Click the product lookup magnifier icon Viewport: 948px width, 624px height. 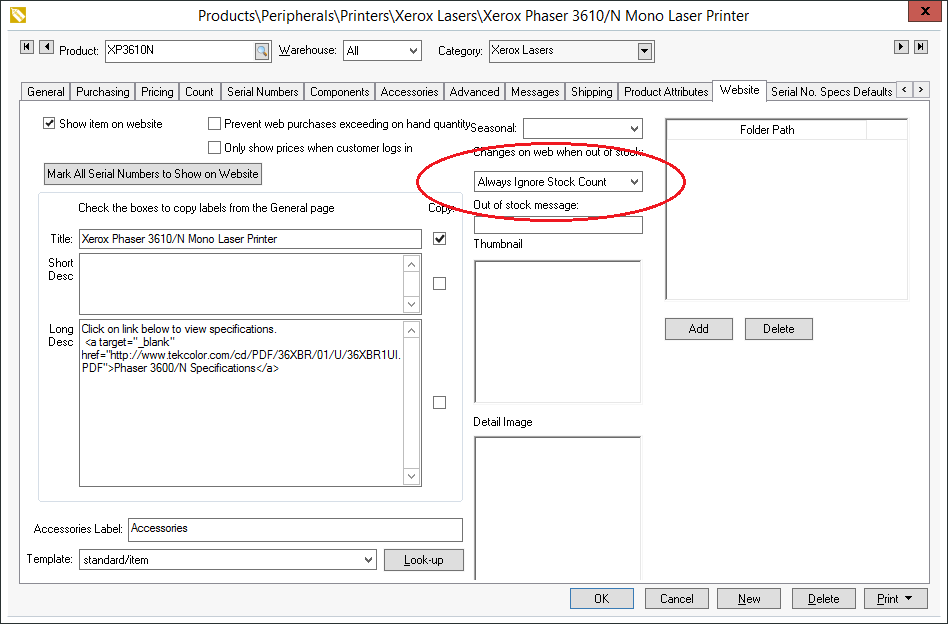(261, 50)
